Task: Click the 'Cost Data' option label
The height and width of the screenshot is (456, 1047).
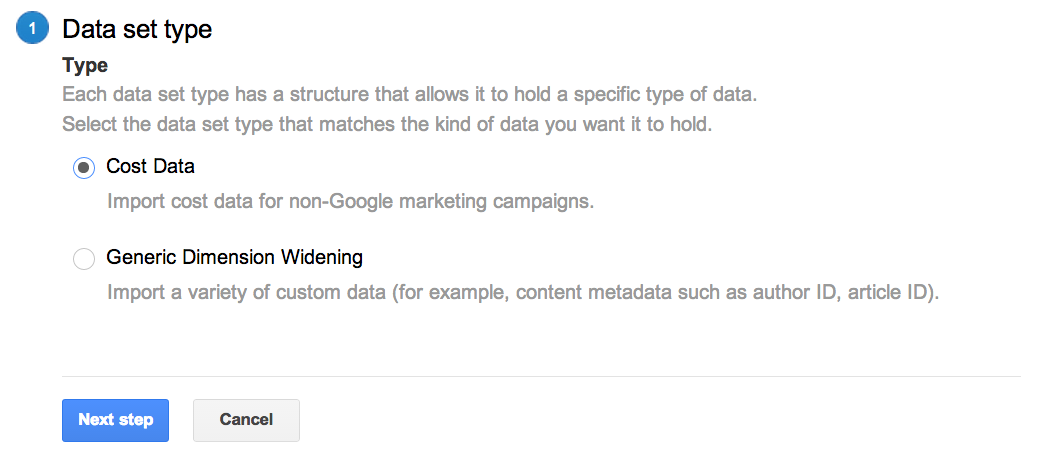Action: pyautogui.click(x=150, y=166)
